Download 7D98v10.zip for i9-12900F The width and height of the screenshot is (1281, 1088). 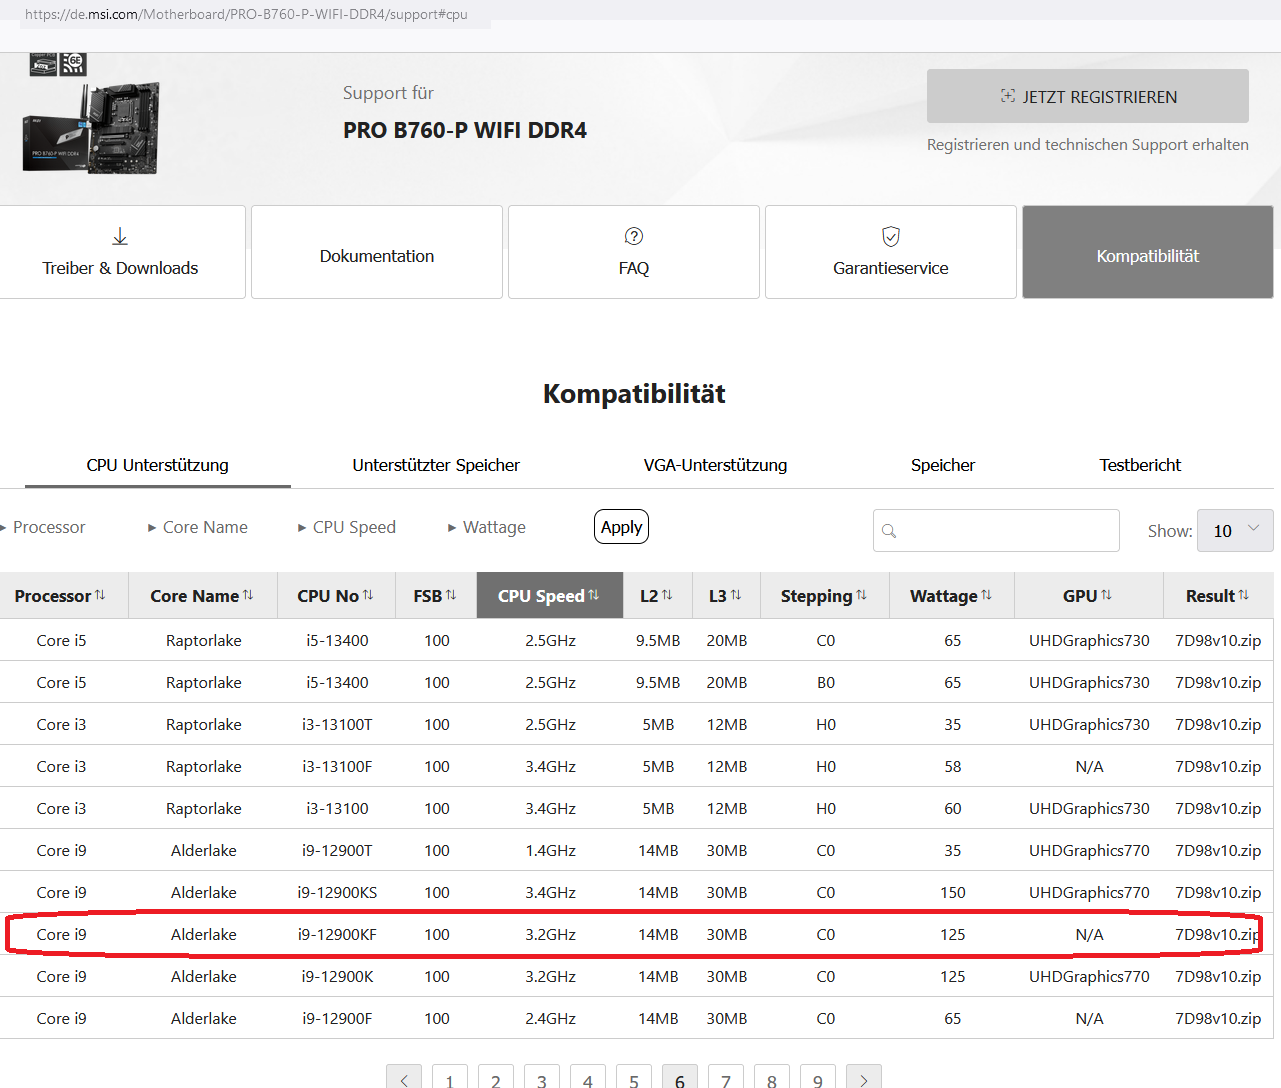tap(1218, 1018)
